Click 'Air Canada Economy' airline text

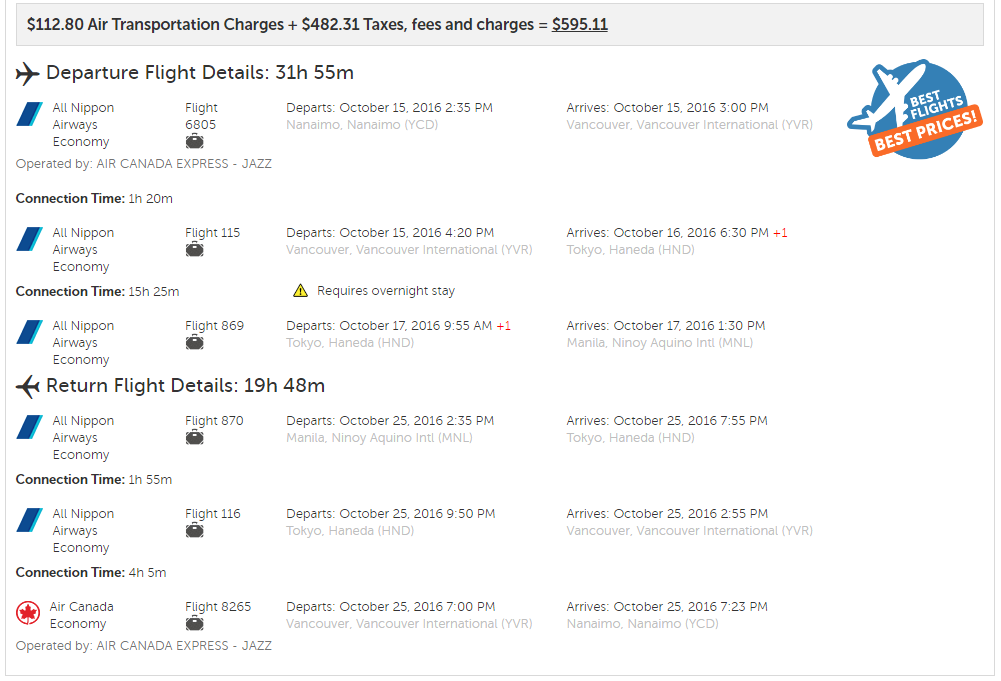tap(82, 615)
